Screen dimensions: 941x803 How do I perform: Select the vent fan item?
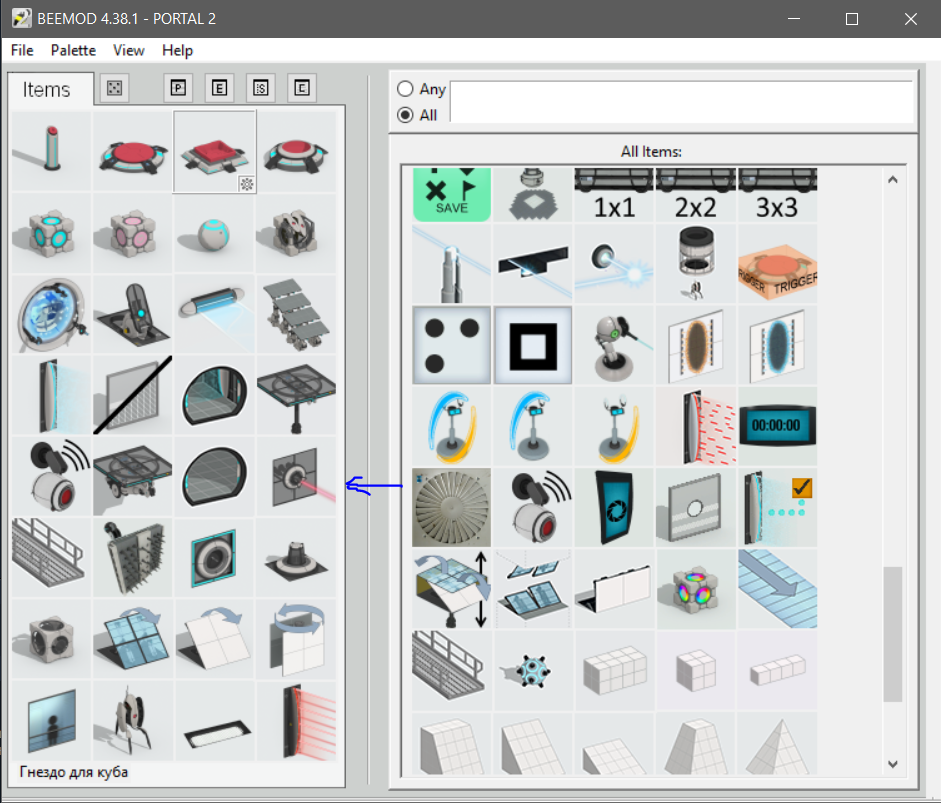click(x=451, y=508)
